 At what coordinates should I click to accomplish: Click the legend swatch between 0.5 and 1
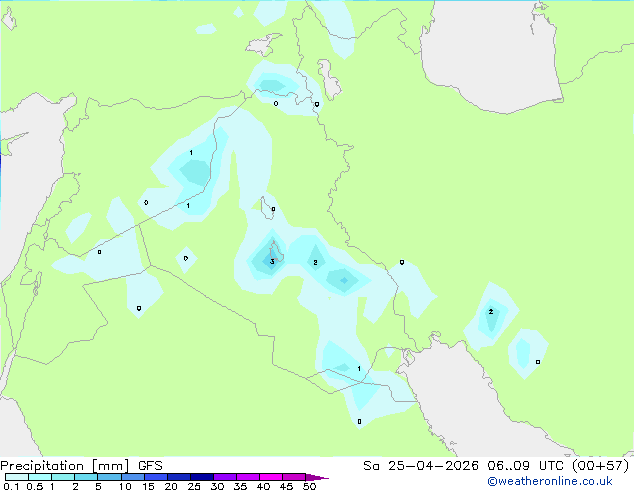(40, 477)
